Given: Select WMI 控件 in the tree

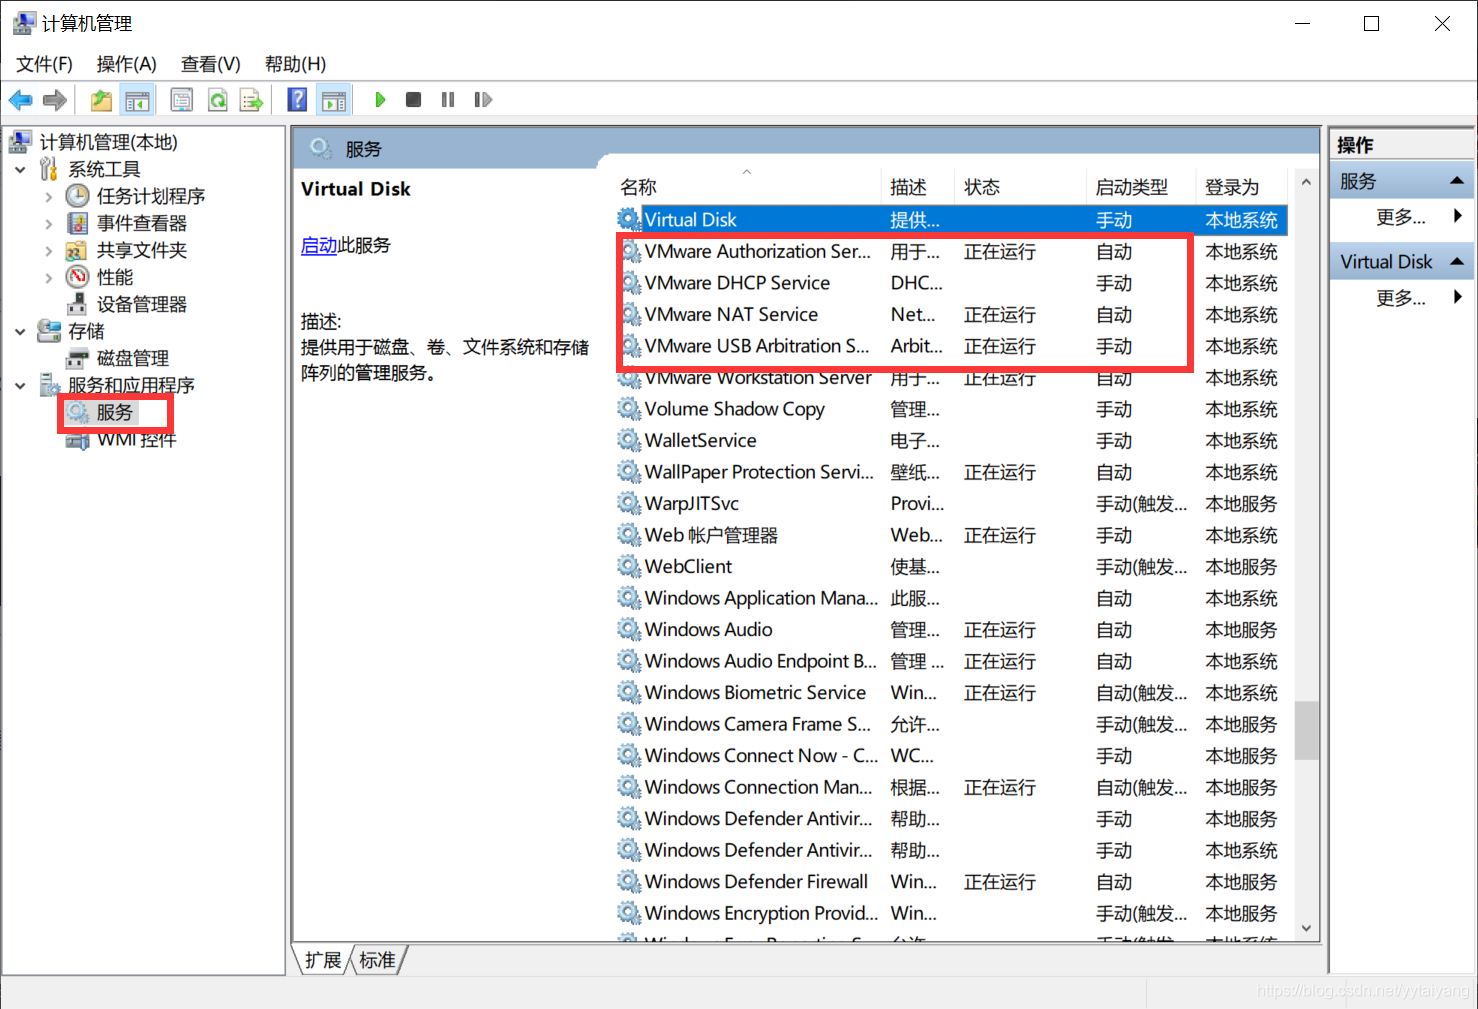Looking at the screenshot, I should pos(136,439).
